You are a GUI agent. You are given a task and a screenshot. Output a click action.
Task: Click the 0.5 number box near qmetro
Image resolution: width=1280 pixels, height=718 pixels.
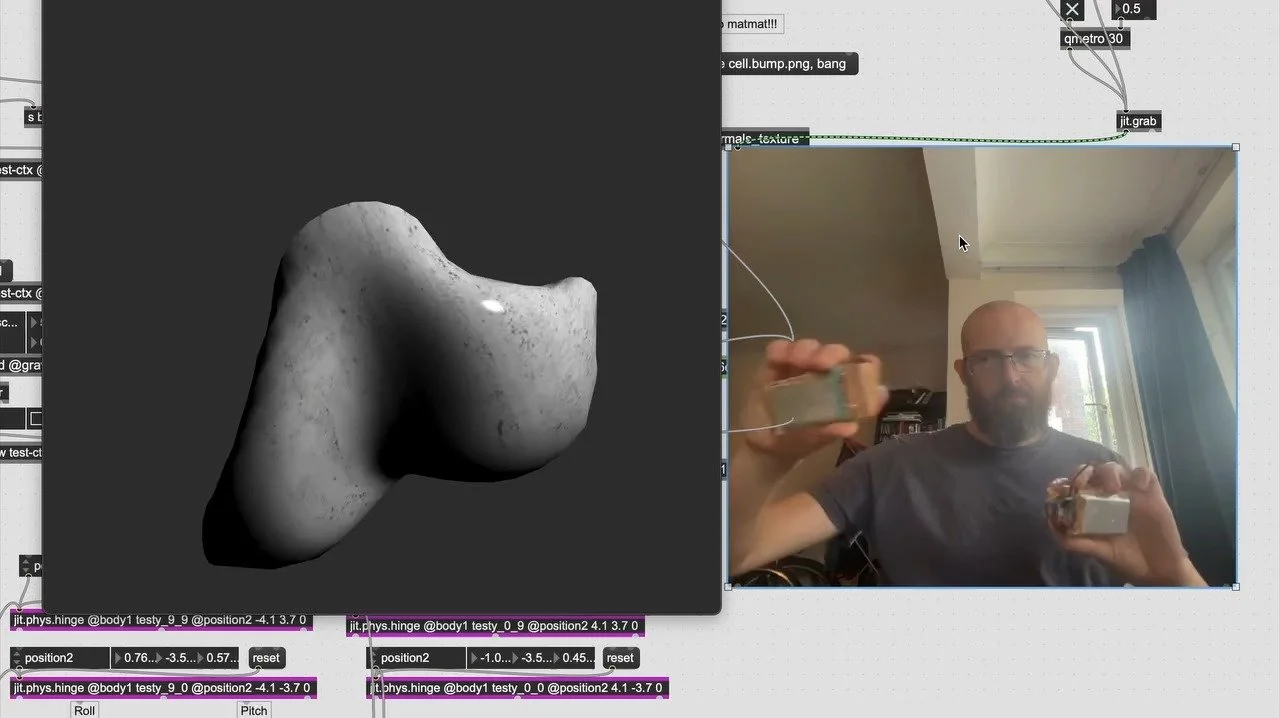click(1131, 9)
